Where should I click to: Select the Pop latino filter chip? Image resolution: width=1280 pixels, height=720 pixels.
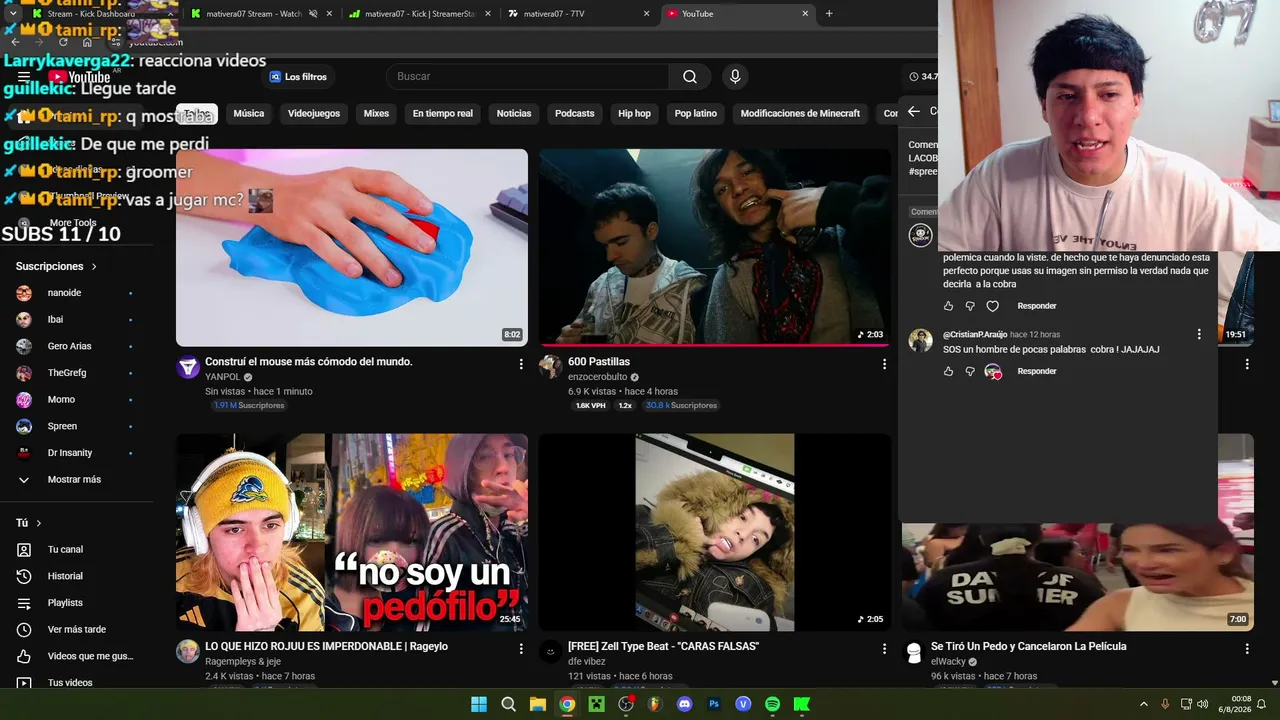[x=696, y=114]
